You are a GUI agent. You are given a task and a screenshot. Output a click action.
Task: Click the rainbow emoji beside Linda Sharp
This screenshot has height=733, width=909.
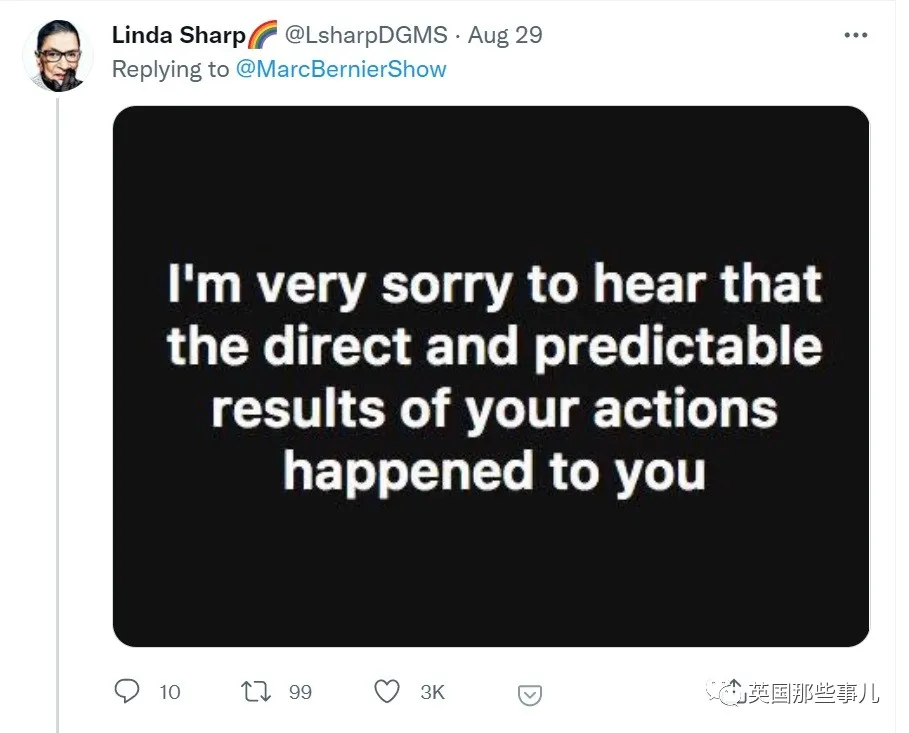tap(262, 35)
